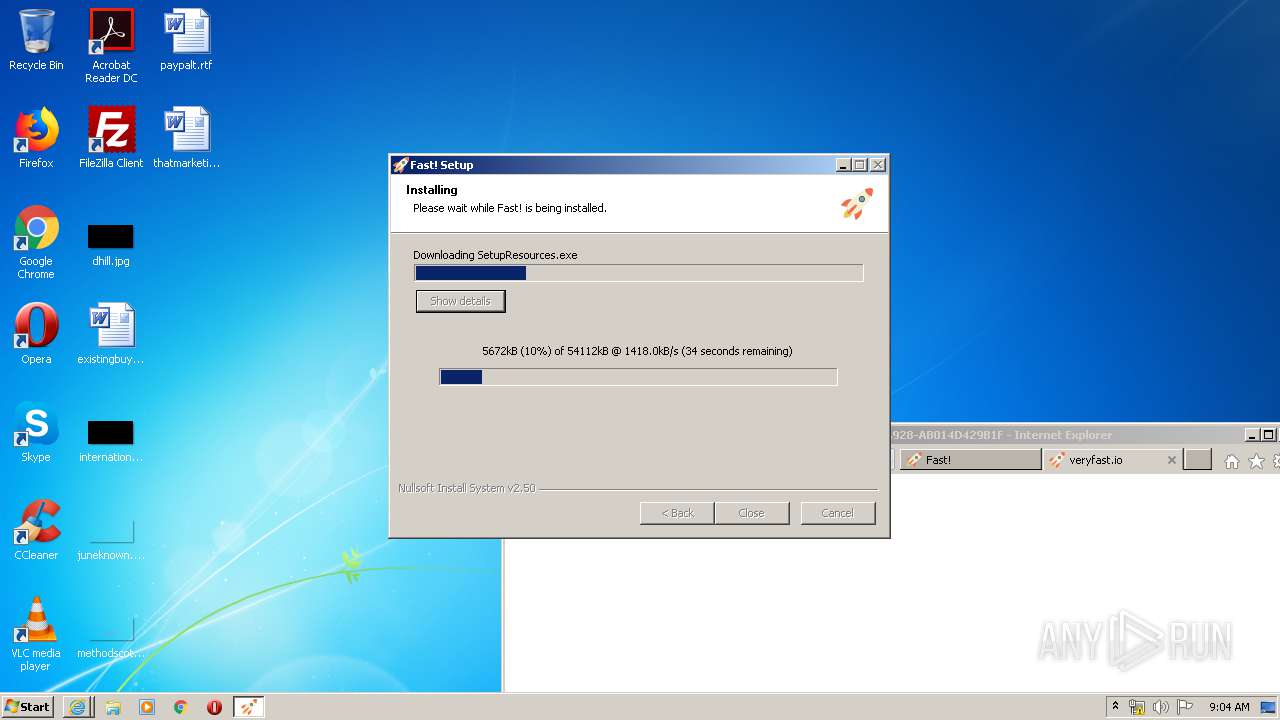Click the lower download progress bar showing 10%
This screenshot has height=720, width=1280.
638,377
